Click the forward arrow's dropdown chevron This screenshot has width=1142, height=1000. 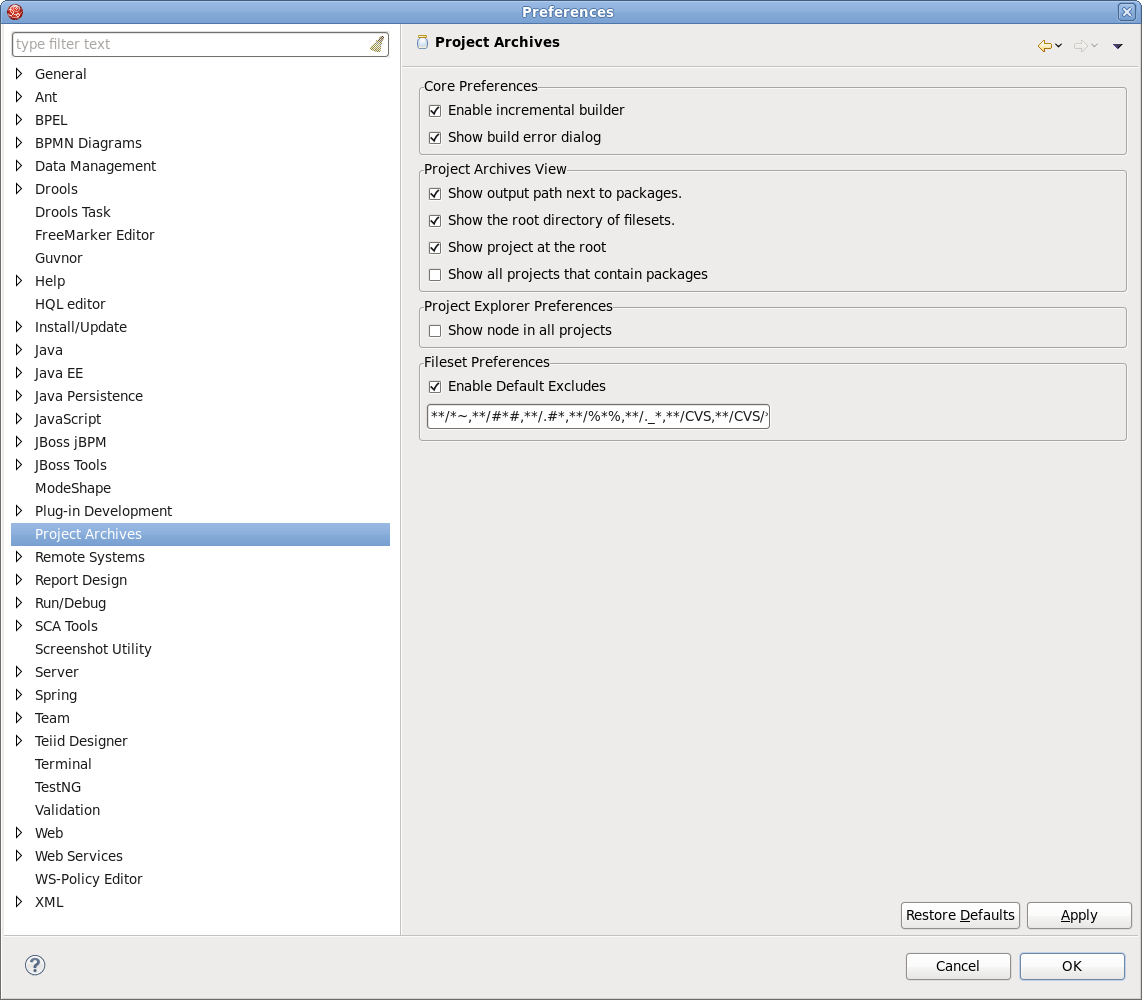(x=1094, y=45)
